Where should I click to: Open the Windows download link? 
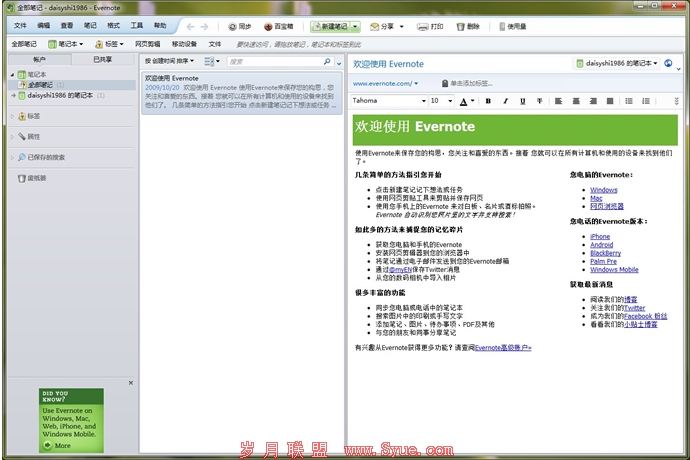(604, 190)
